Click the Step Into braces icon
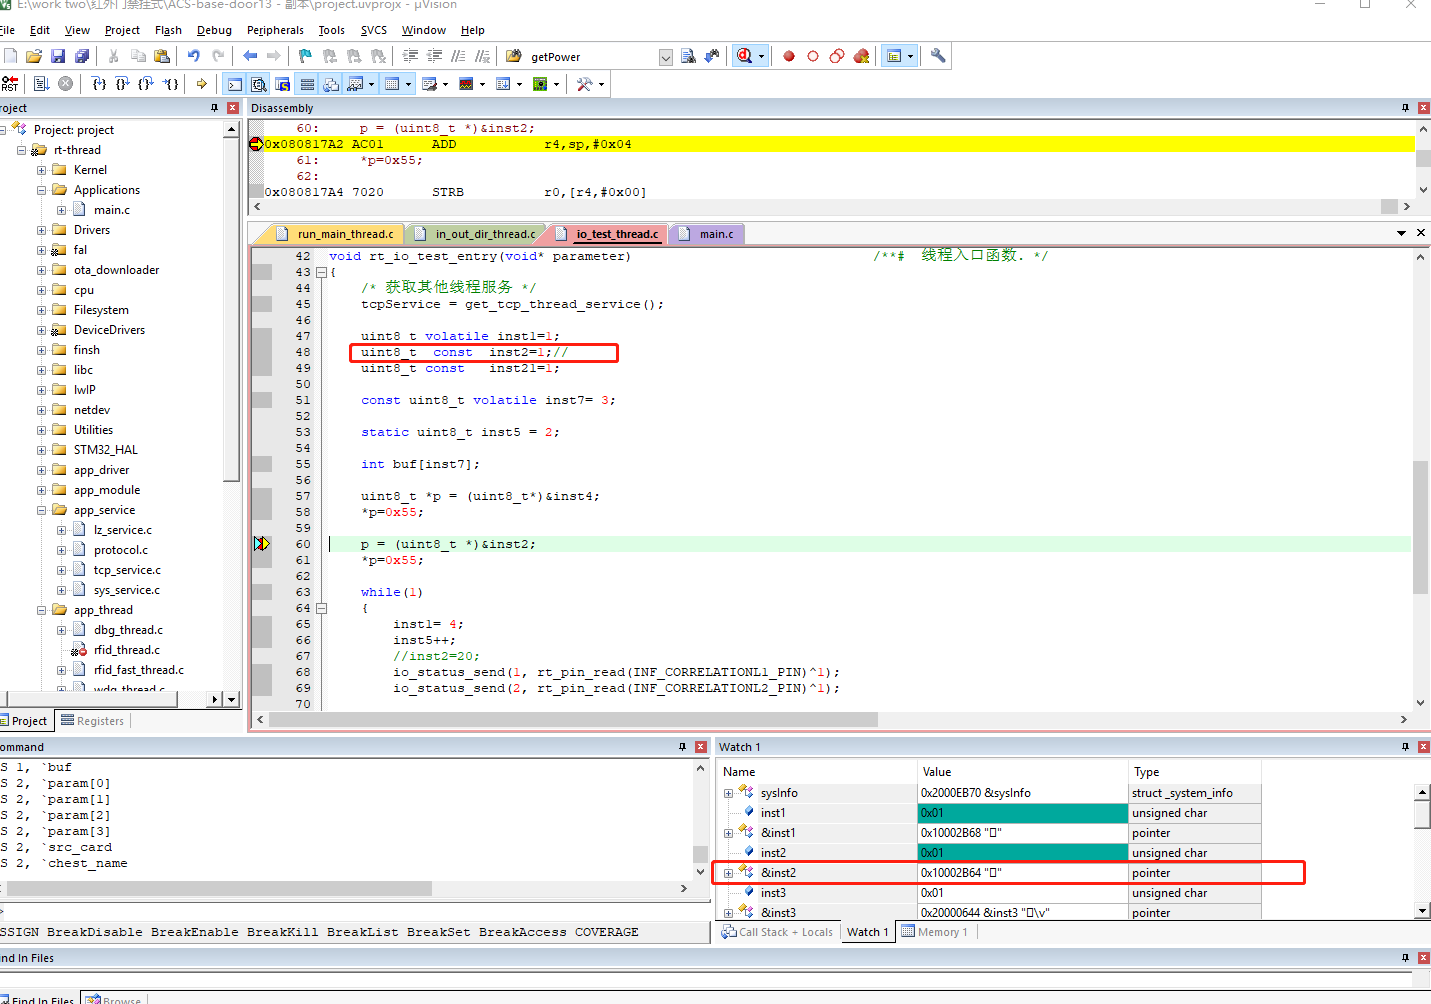The image size is (1431, 1004). (x=98, y=84)
